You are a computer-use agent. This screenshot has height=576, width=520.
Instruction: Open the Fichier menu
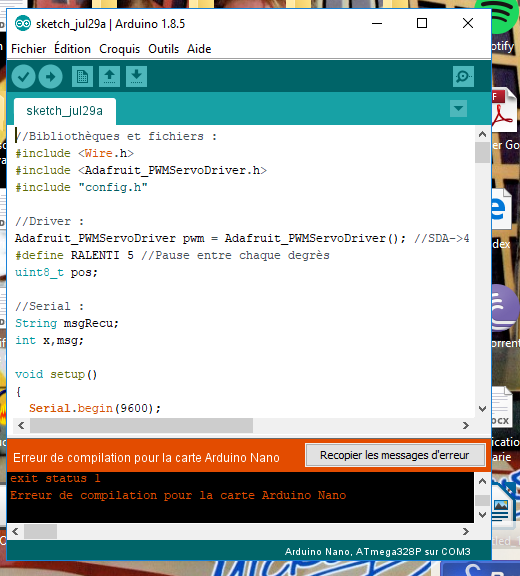pos(29,49)
